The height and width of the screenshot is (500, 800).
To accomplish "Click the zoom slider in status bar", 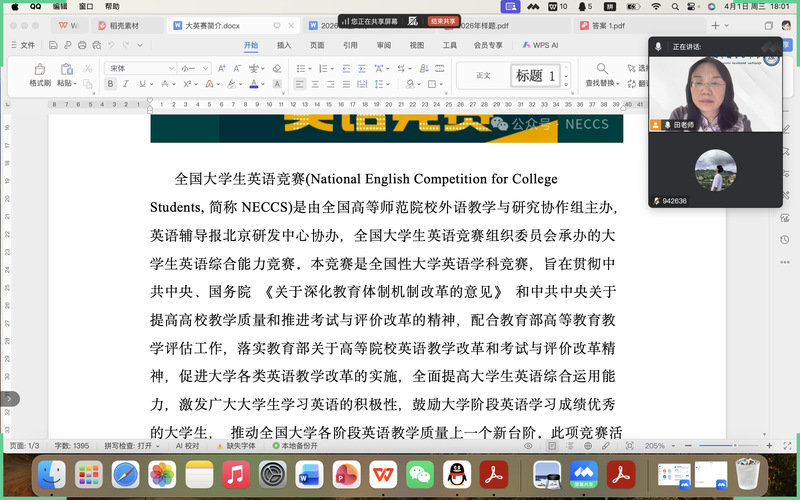I will [728, 446].
